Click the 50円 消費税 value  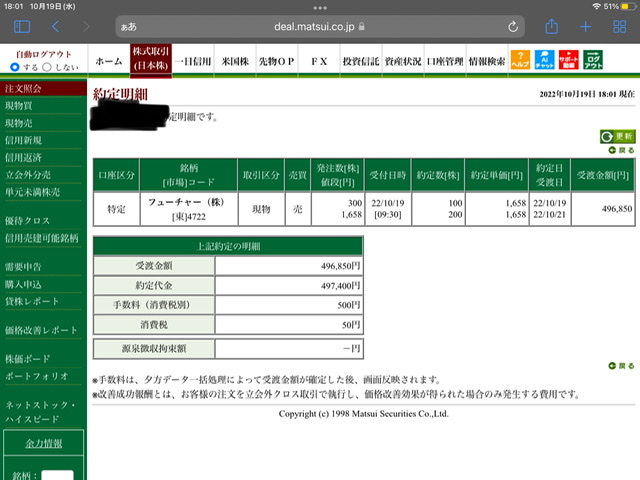(x=351, y=325)
